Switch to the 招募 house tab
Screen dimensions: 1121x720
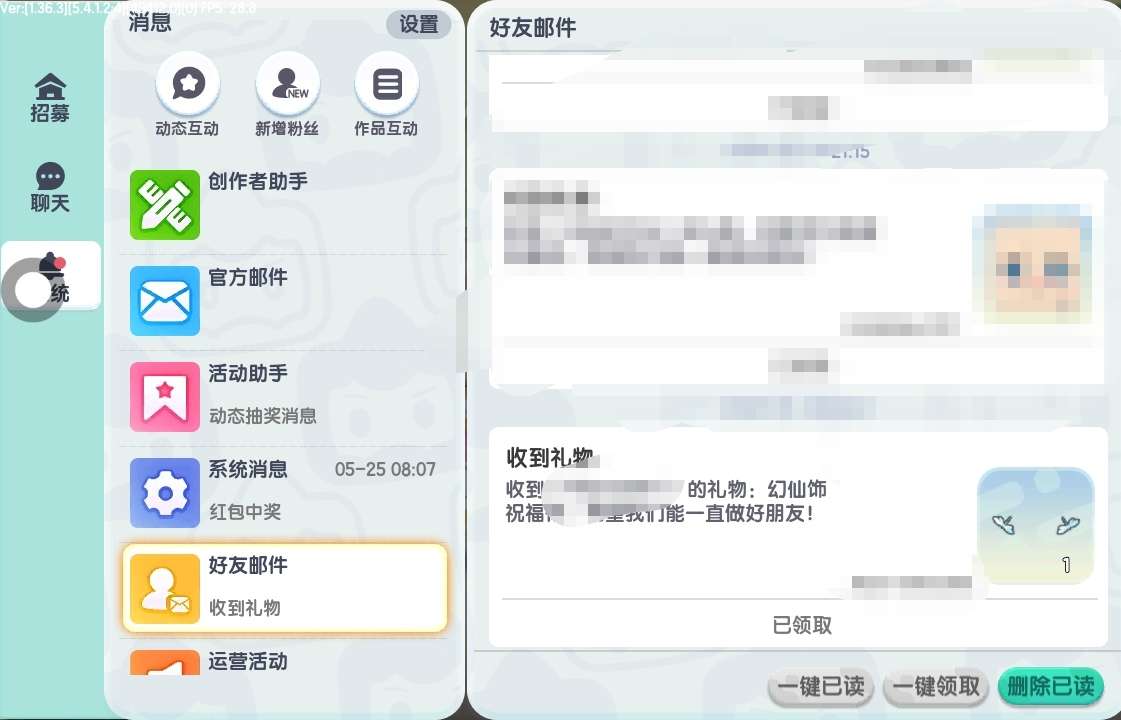pyautogui.click(x=50, y=98)
